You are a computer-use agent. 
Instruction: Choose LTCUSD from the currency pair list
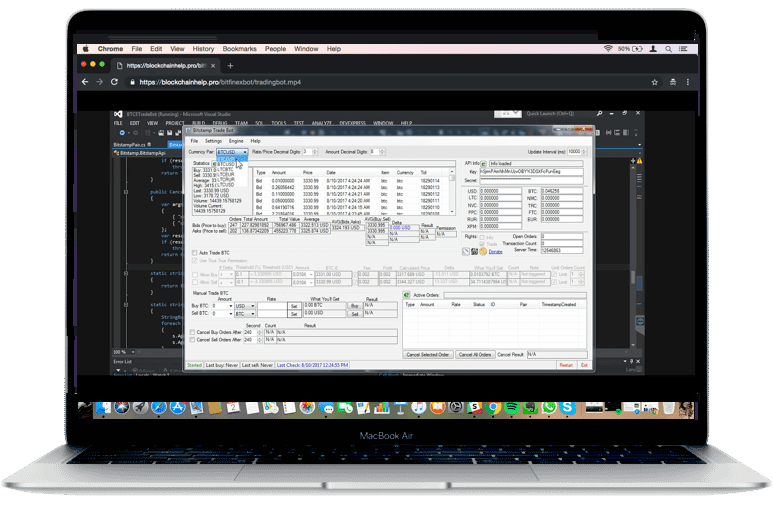[226, 184]
